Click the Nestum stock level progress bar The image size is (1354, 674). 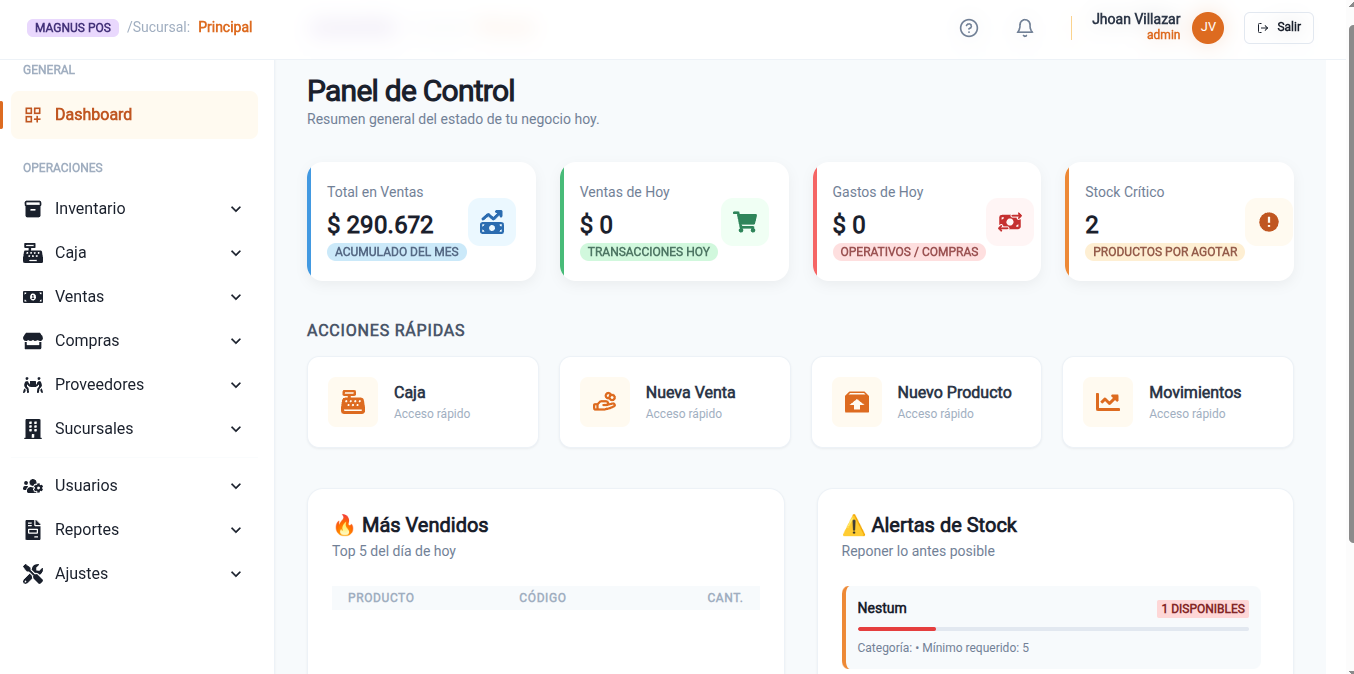tap(1052, 629)
